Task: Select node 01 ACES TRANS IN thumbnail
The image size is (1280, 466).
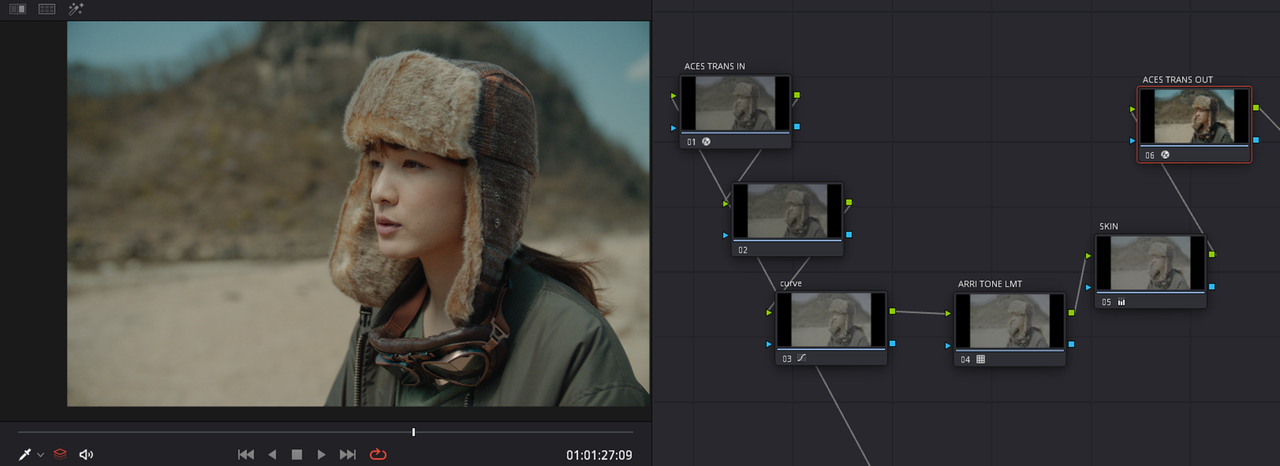Action: coord(735,104)
